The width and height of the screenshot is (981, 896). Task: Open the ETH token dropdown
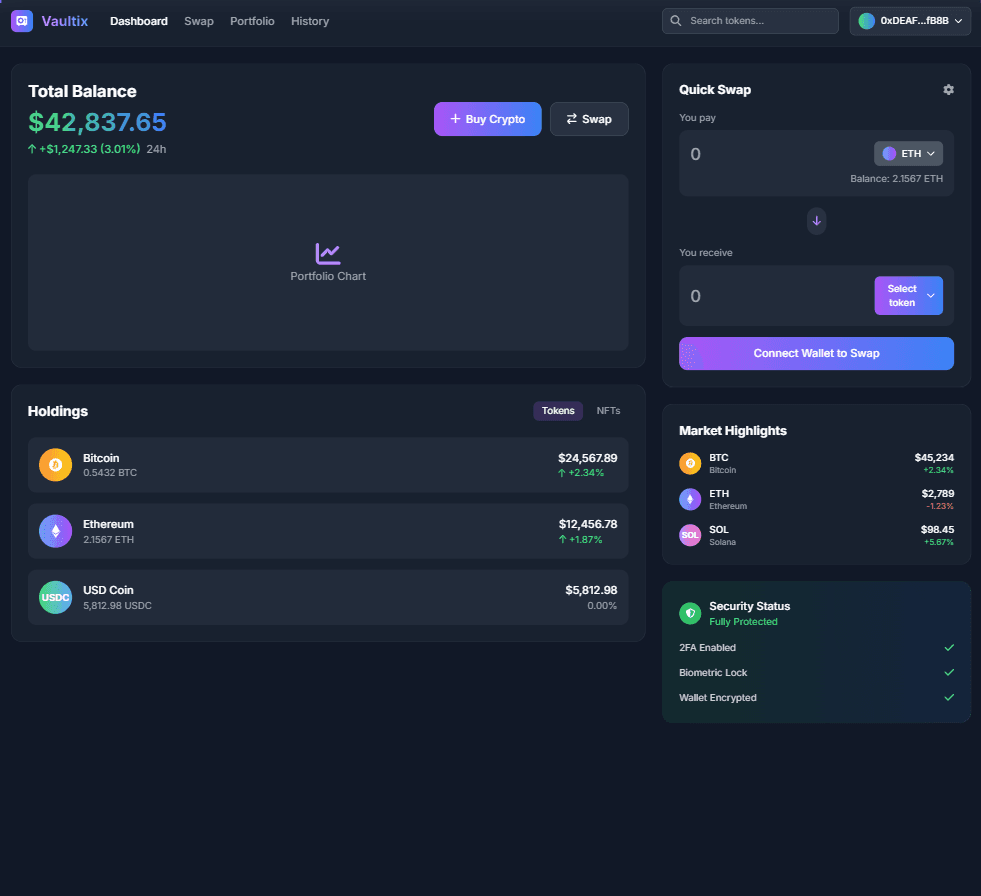tap(908, 153)
